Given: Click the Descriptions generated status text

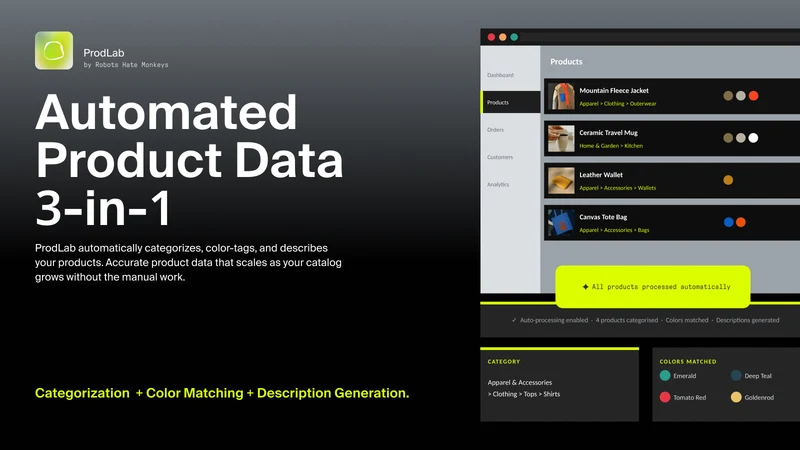Looking at the screenshot, I should [747, 320].
